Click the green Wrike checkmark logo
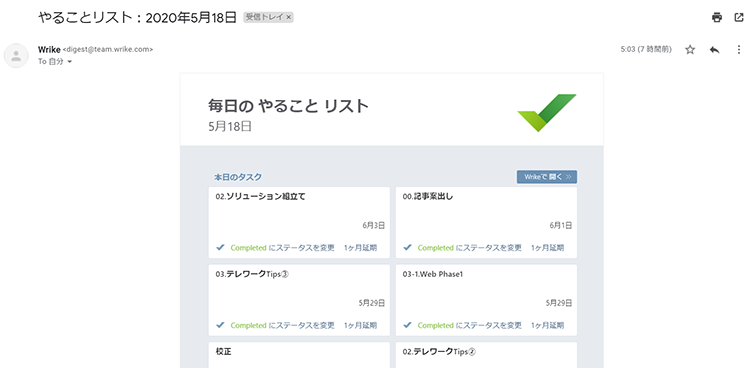Viewport: 750px width, 368px height. click(x=547, y=113)
